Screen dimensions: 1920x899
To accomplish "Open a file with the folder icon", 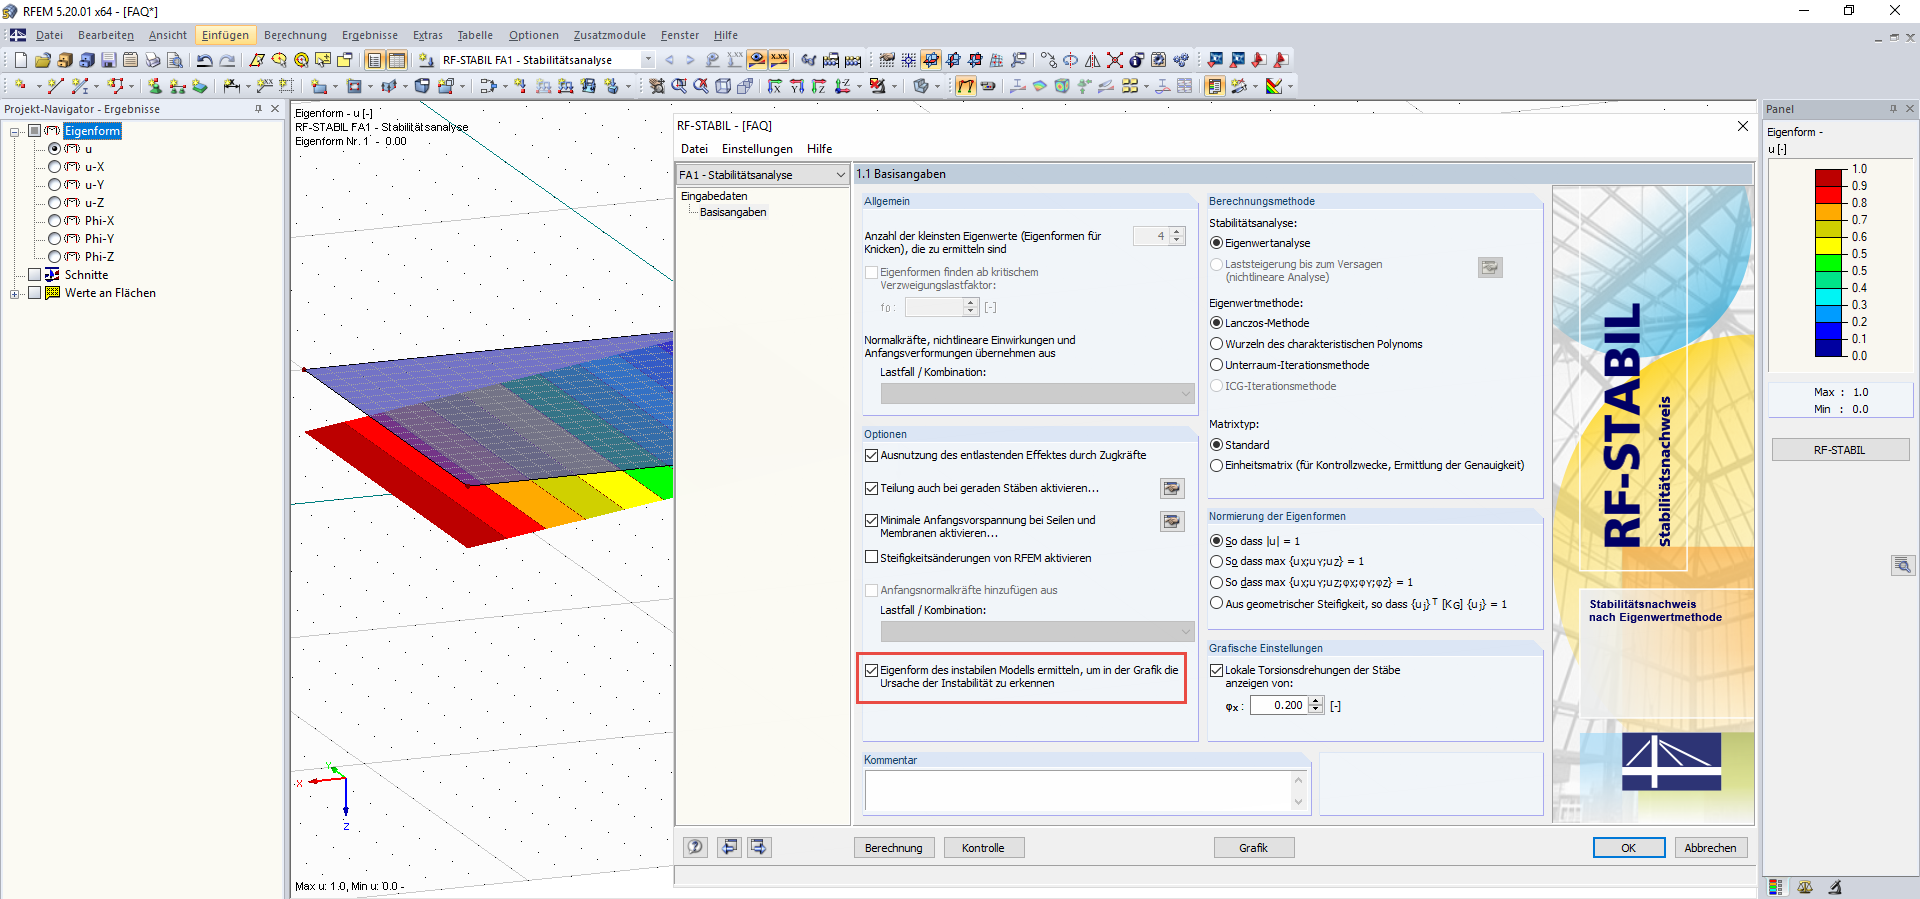I will click(43, 60).
